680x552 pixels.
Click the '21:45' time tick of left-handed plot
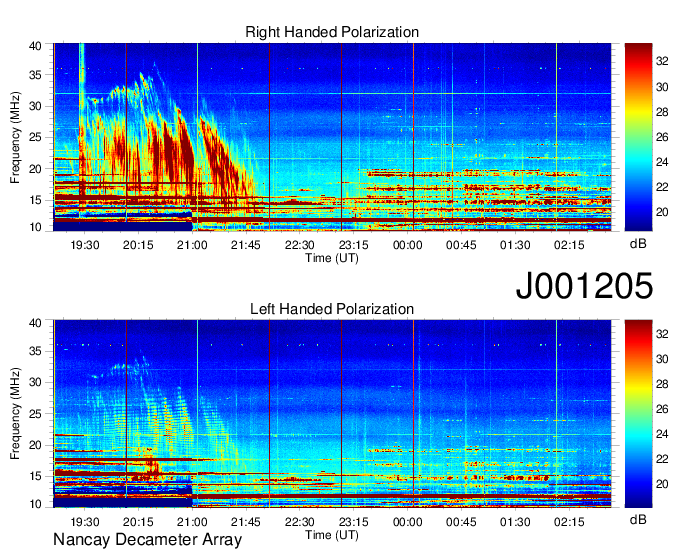point(246,522)
